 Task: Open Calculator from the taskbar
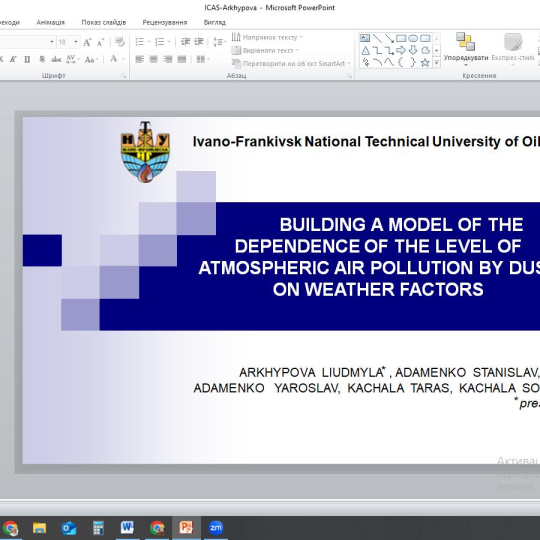(98, 528)
